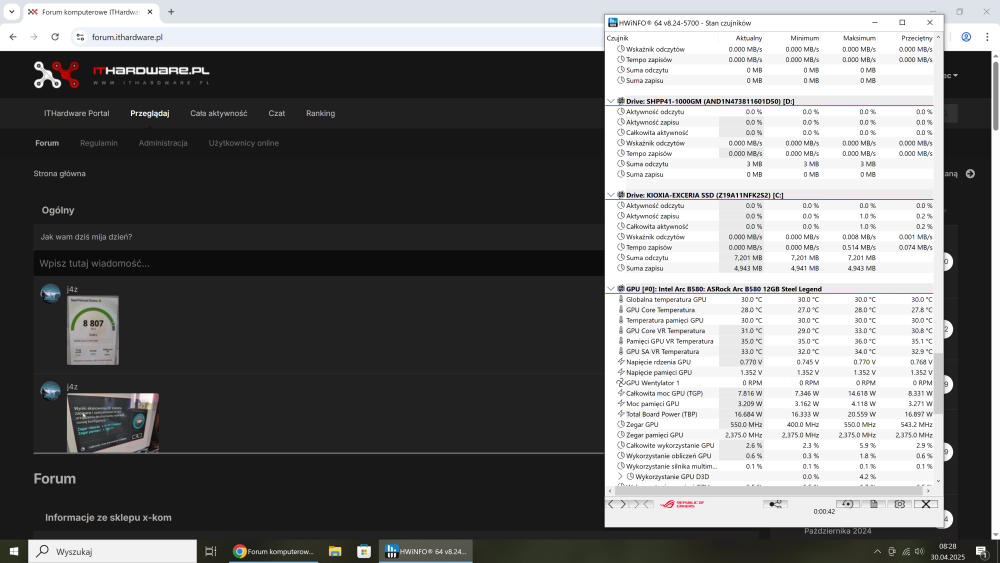
Task: Click the Użytkownicy online link
Action: coord(243,143)
